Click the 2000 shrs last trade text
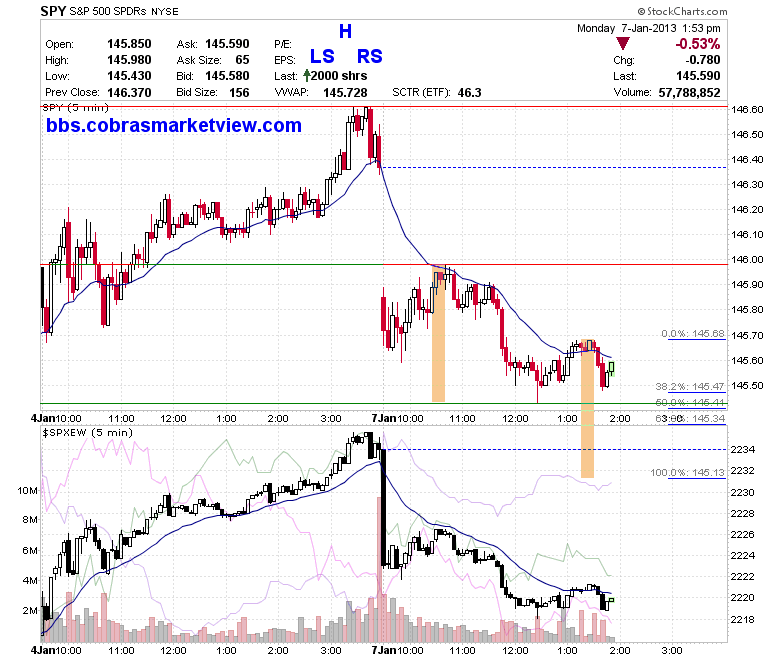The height and width of the screenshot is (659, 780). tap(339, 76)
